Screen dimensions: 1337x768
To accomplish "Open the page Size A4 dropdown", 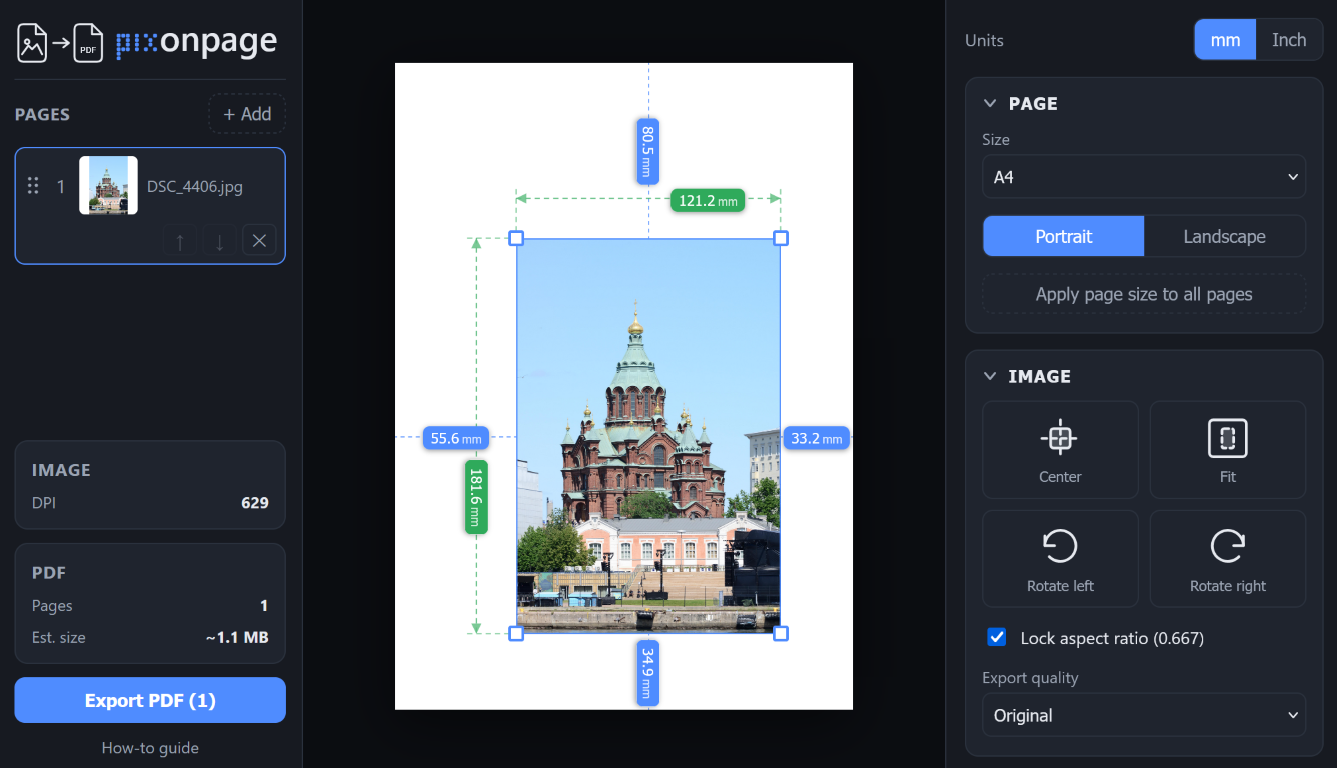I will point(1144,177).
